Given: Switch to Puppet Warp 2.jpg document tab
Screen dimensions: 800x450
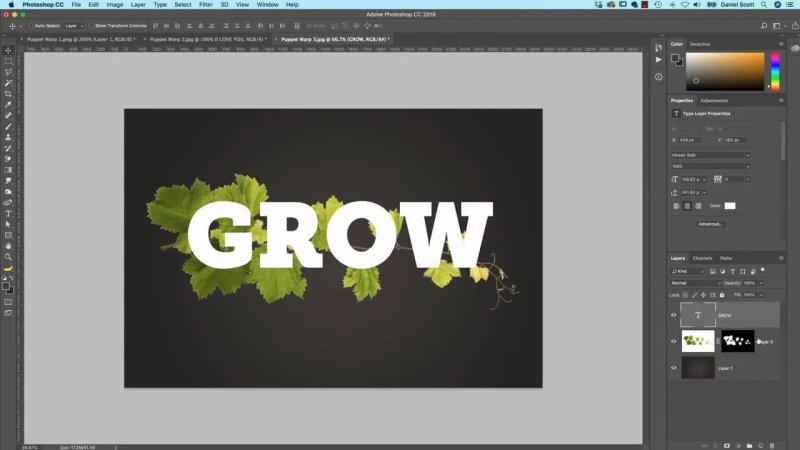Looking at the screenshot, I should pyautogui.click(x=208, y=39).
